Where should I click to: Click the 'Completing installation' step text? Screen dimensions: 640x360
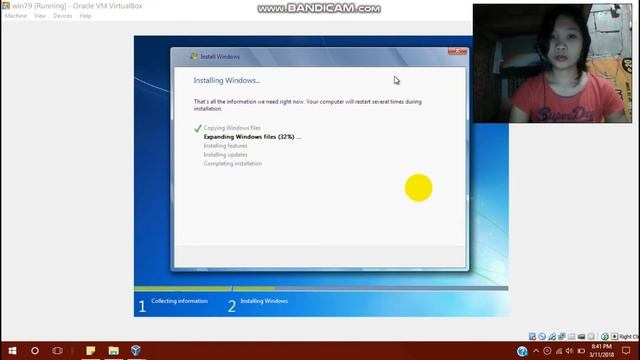tap(233, 164)
